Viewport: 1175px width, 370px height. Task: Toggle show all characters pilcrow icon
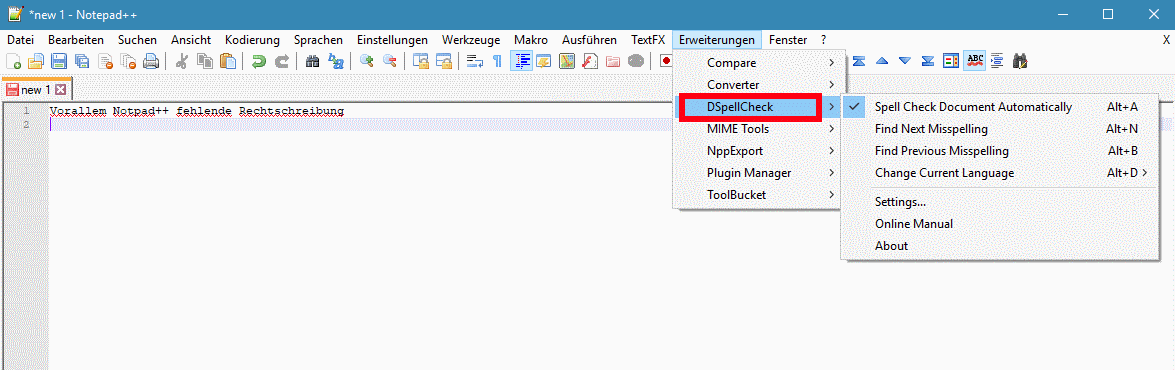coord(497,61)
